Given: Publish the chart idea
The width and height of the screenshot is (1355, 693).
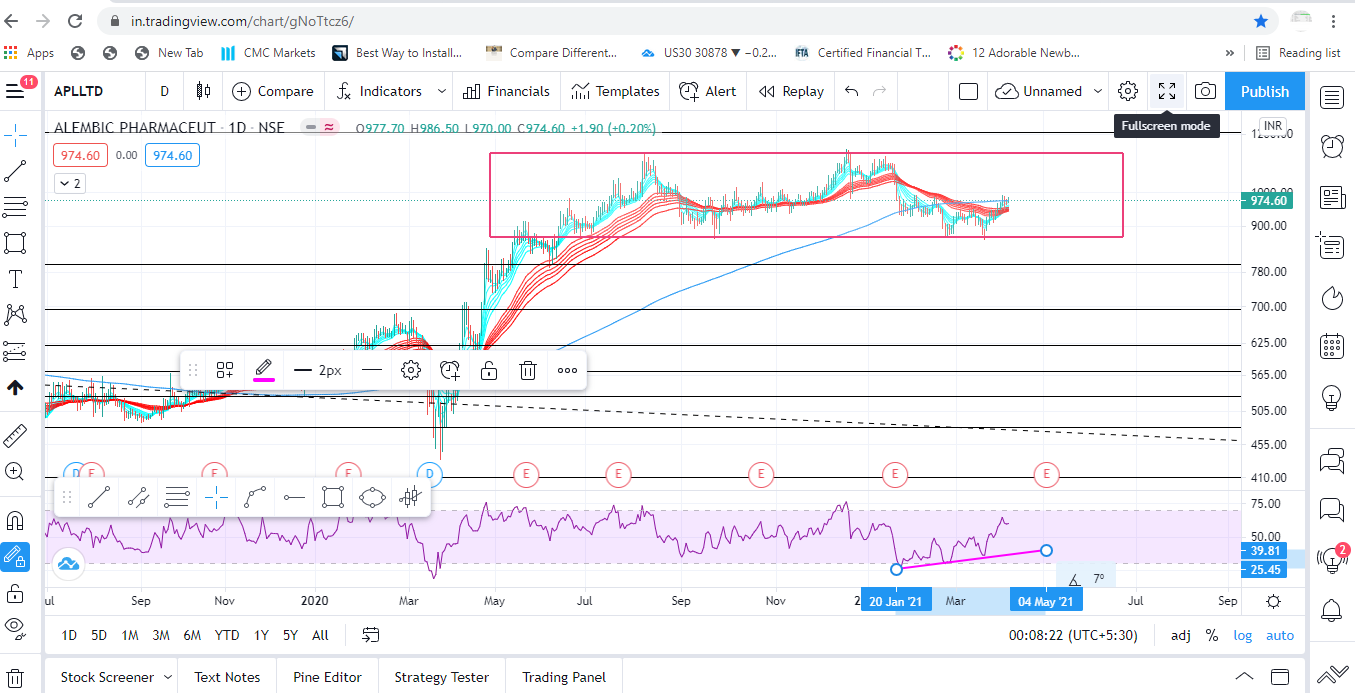Looking at the screenshot, I should click(1265, 91).
